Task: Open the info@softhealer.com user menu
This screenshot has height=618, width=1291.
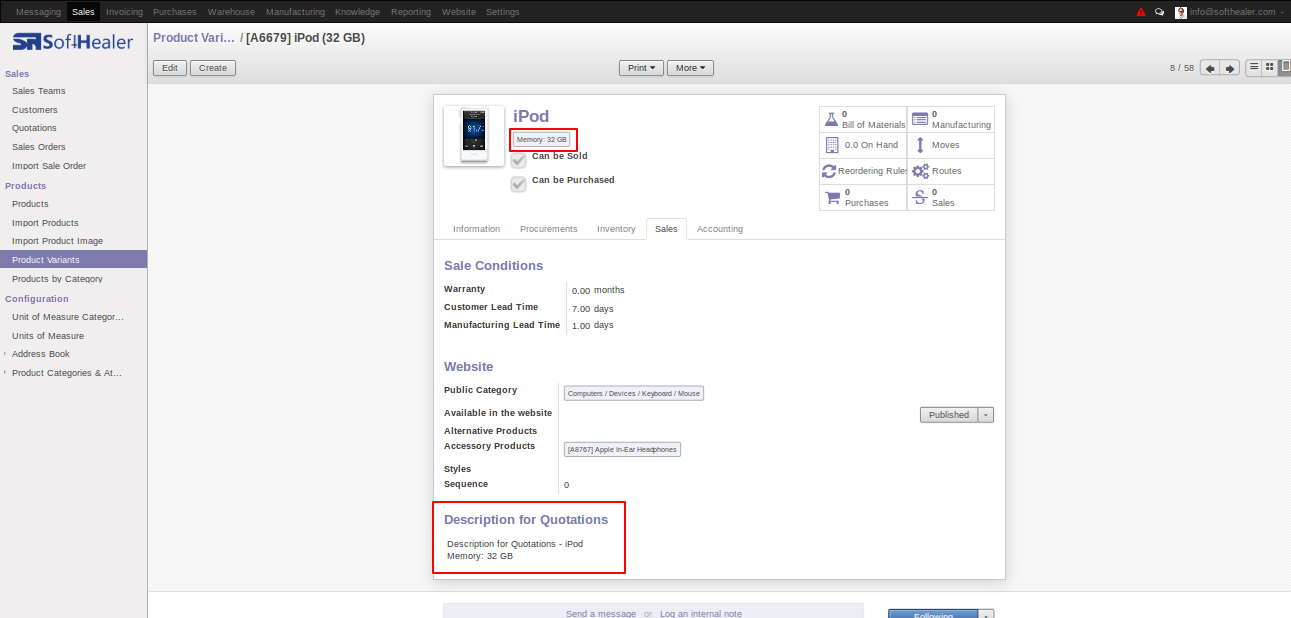Action: [x=1236, y=12]
